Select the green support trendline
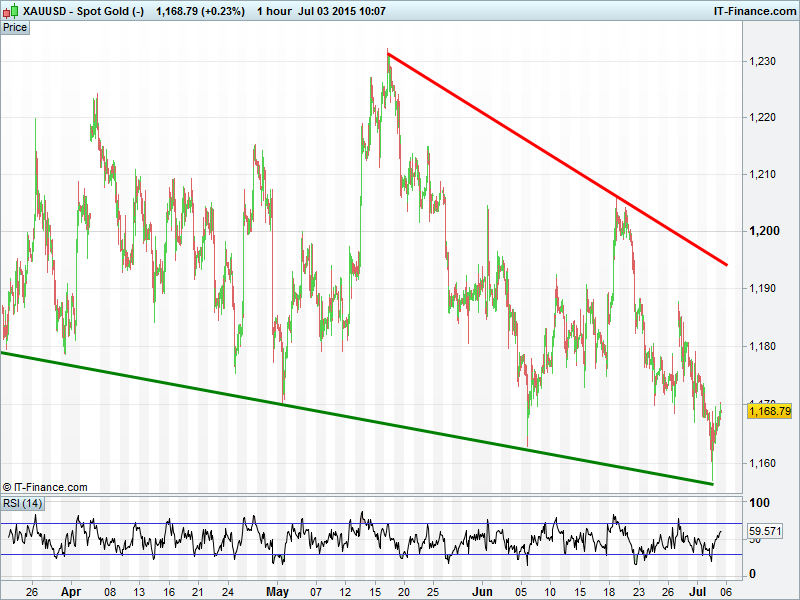The height and width of the screenshot is (600, 800). point(350,415)
